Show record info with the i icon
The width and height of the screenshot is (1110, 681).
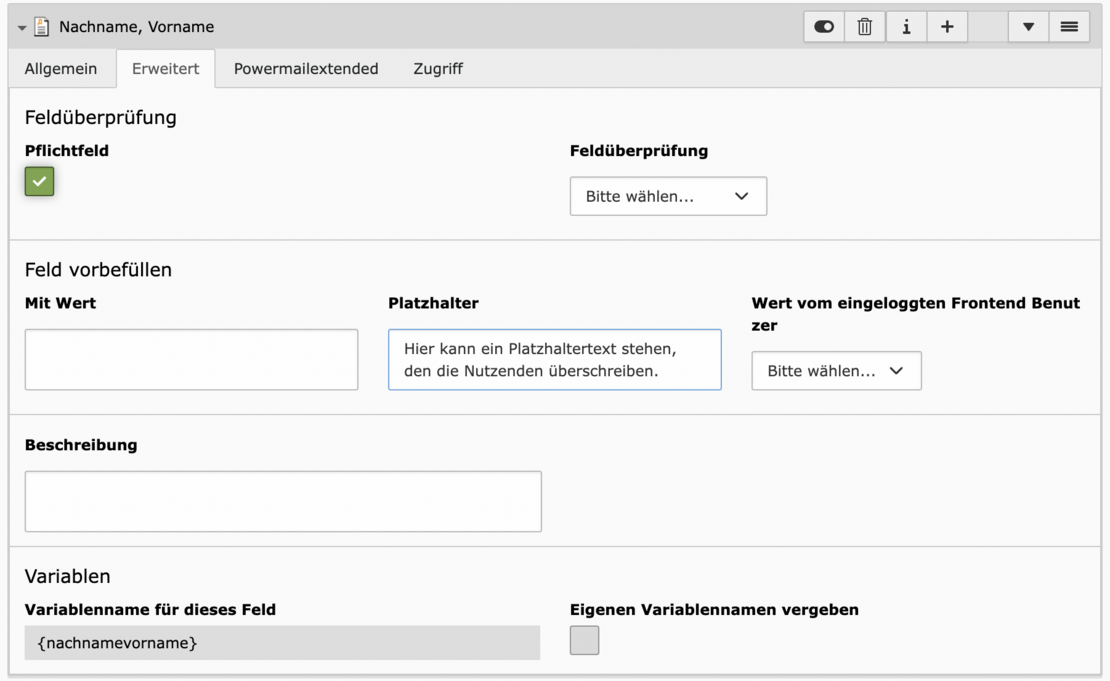coord(906,28)
